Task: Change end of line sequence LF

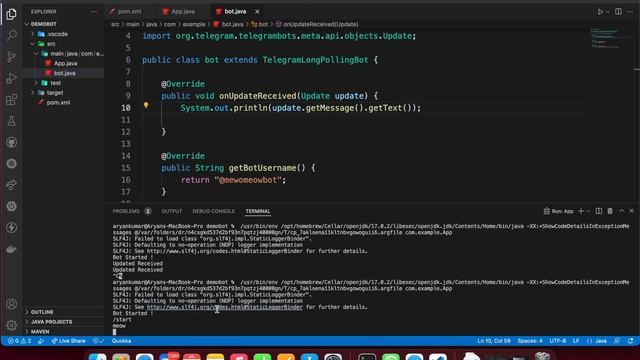Action: pos(576,341)
